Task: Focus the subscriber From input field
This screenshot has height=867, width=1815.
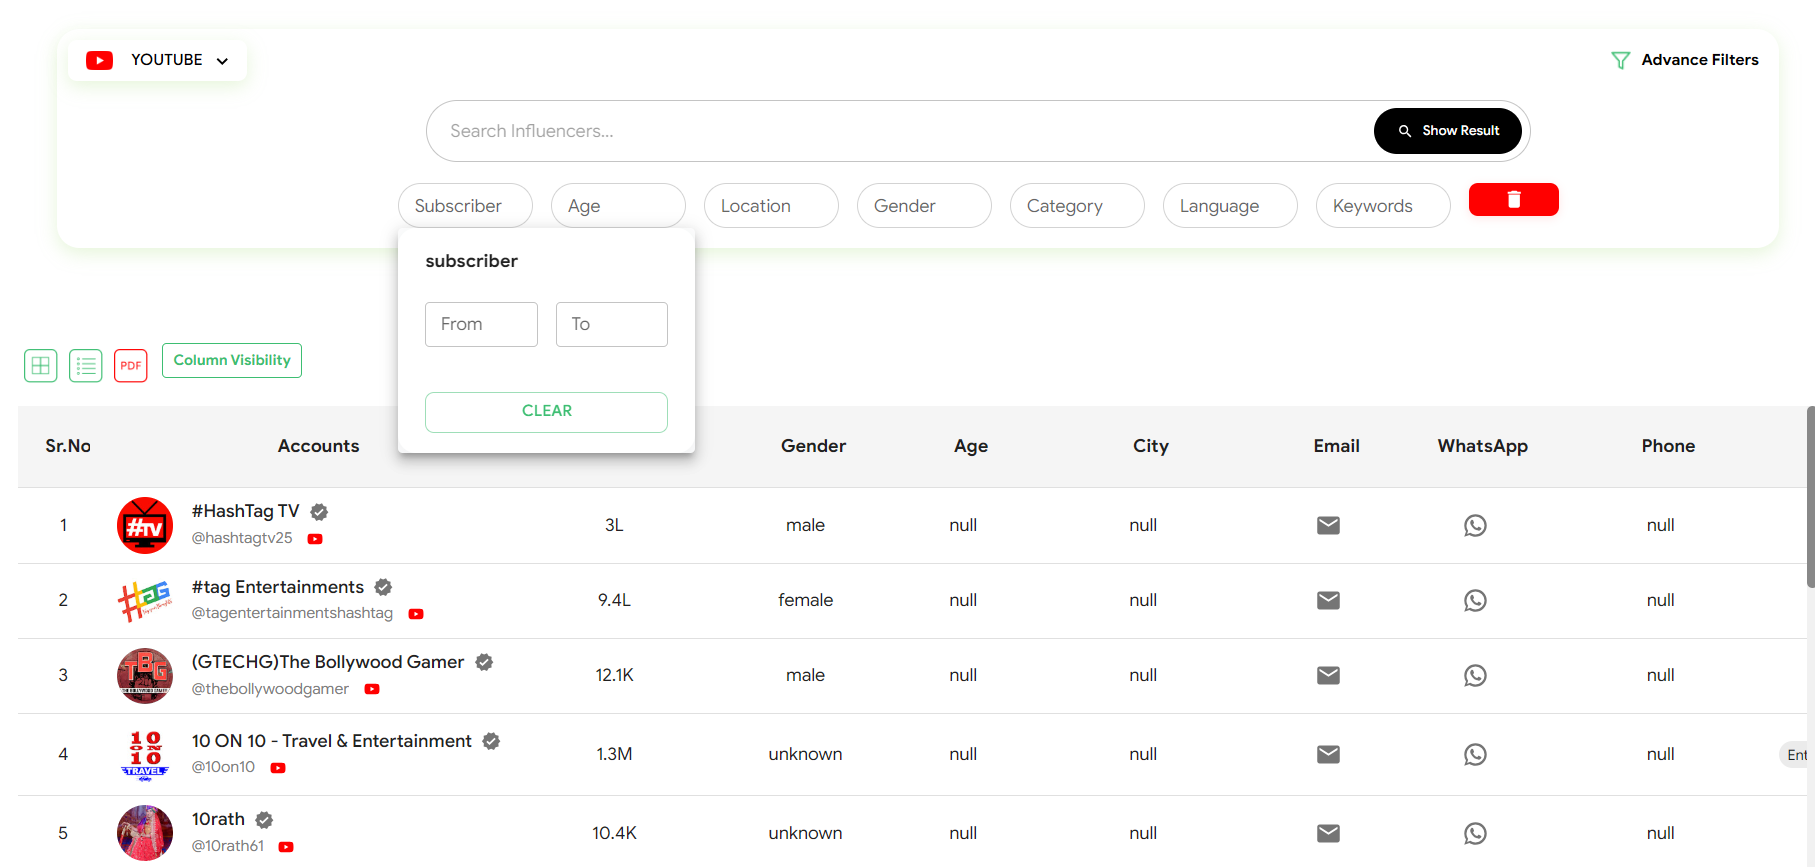Action: tap(481, 325)
